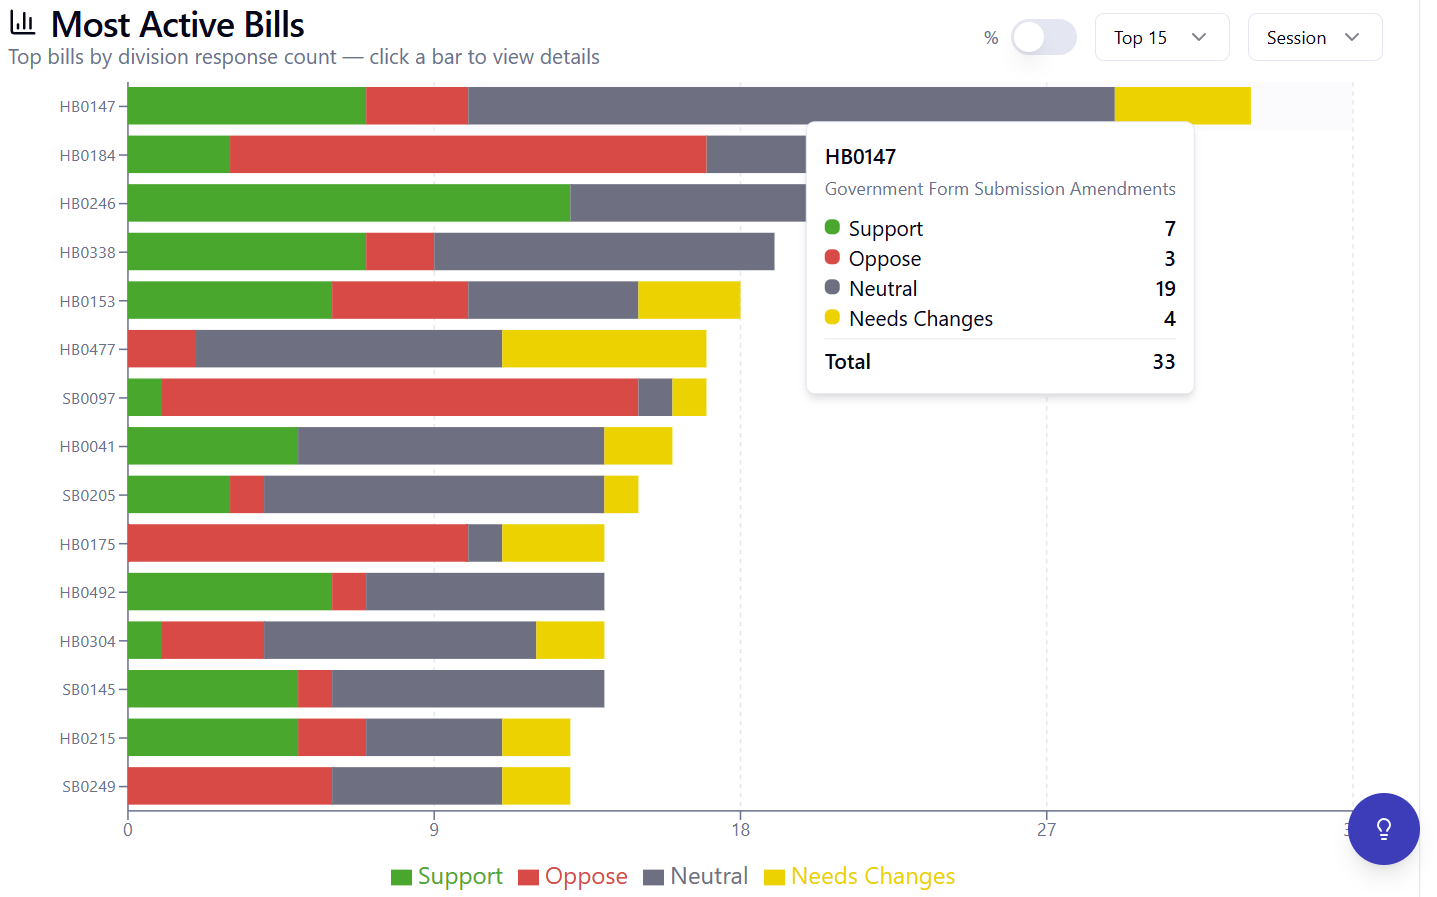The height and width of the screenshot is (897, 1437).
Task: Click the Oppose legend label
Action: pos(586,877)
